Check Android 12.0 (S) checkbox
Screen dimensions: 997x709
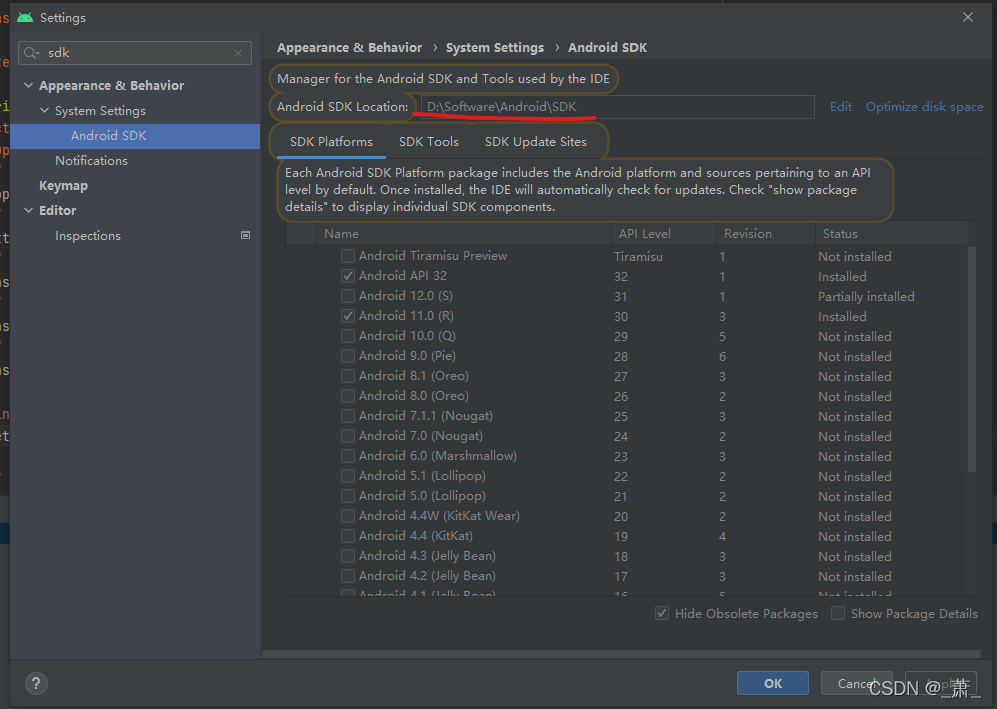(348, 296)
